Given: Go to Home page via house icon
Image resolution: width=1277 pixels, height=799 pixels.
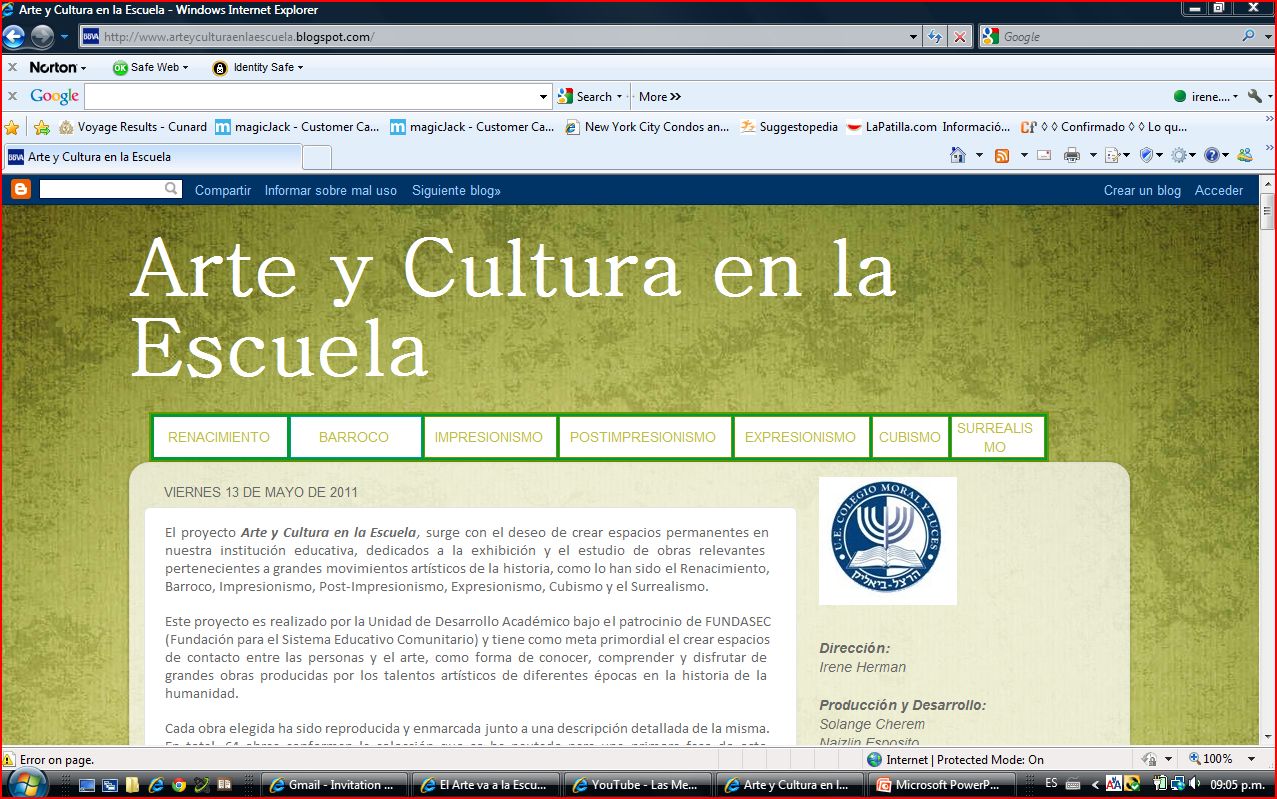Looking at the screenshot, I should click(x=958, y=155).
